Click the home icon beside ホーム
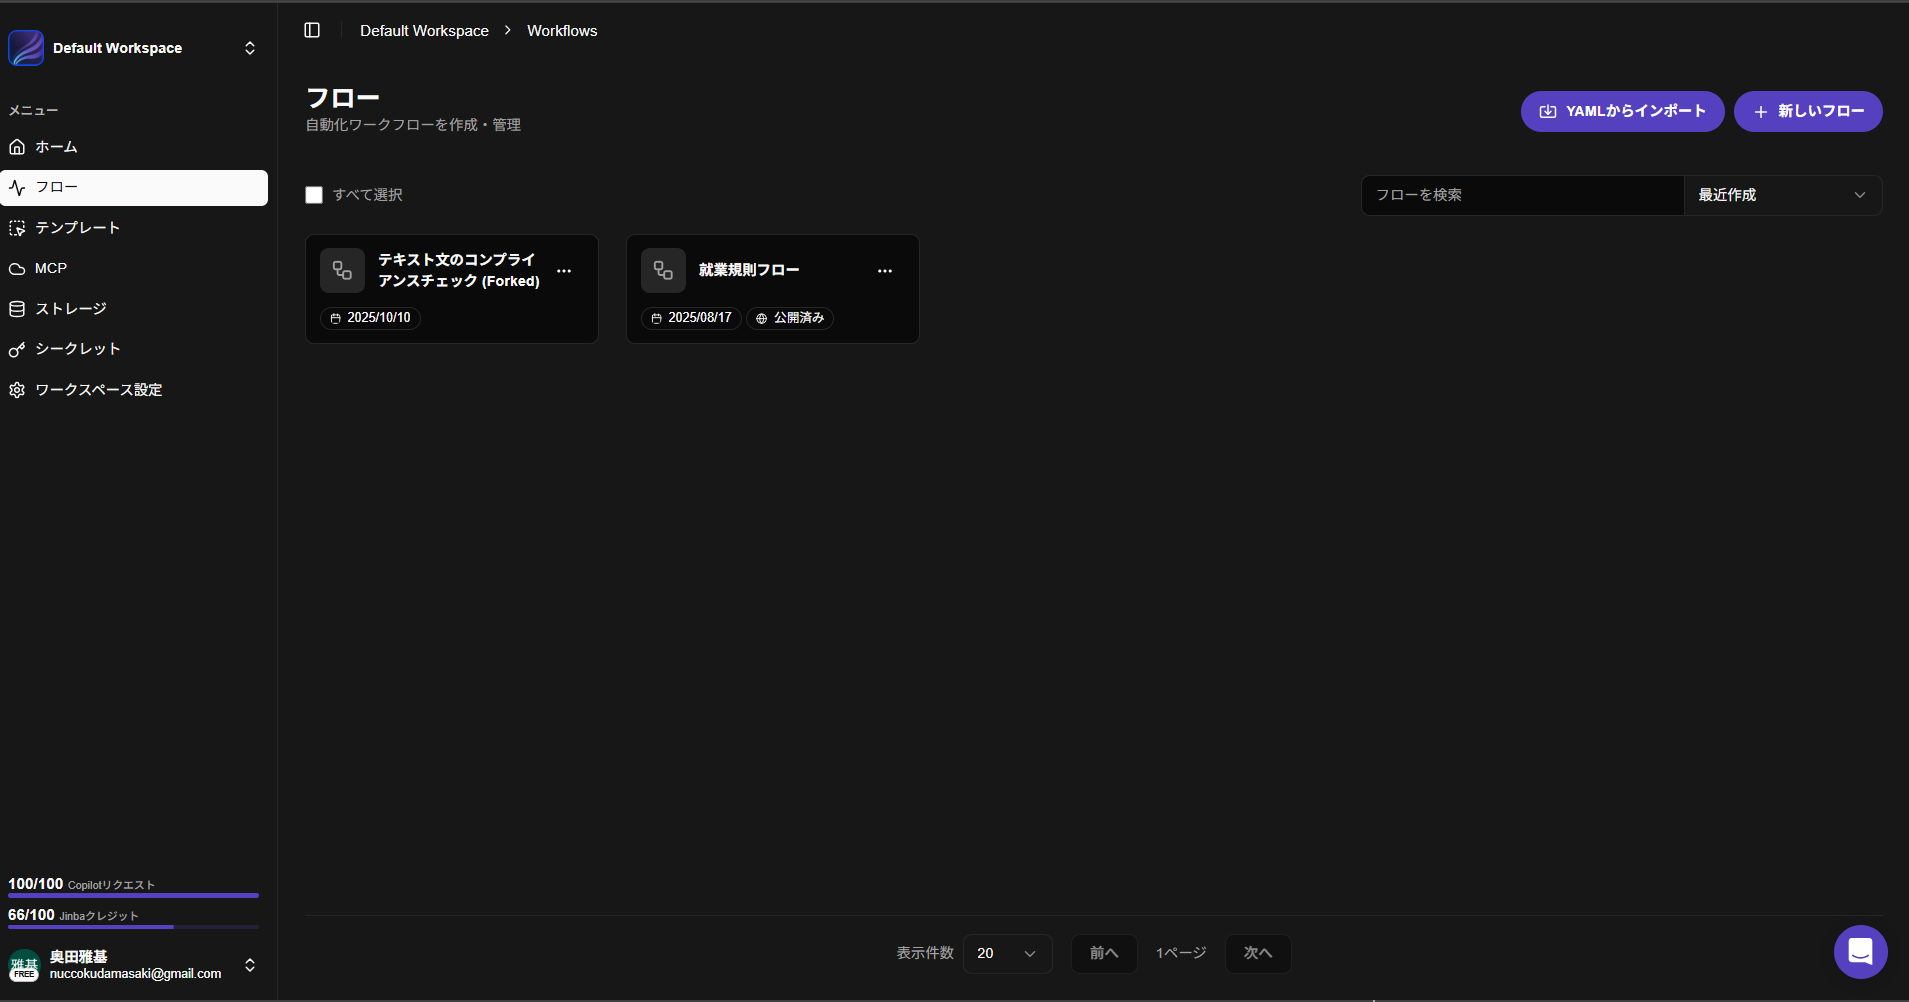This screenshot has width=1909, height=1002. (17, 147)
